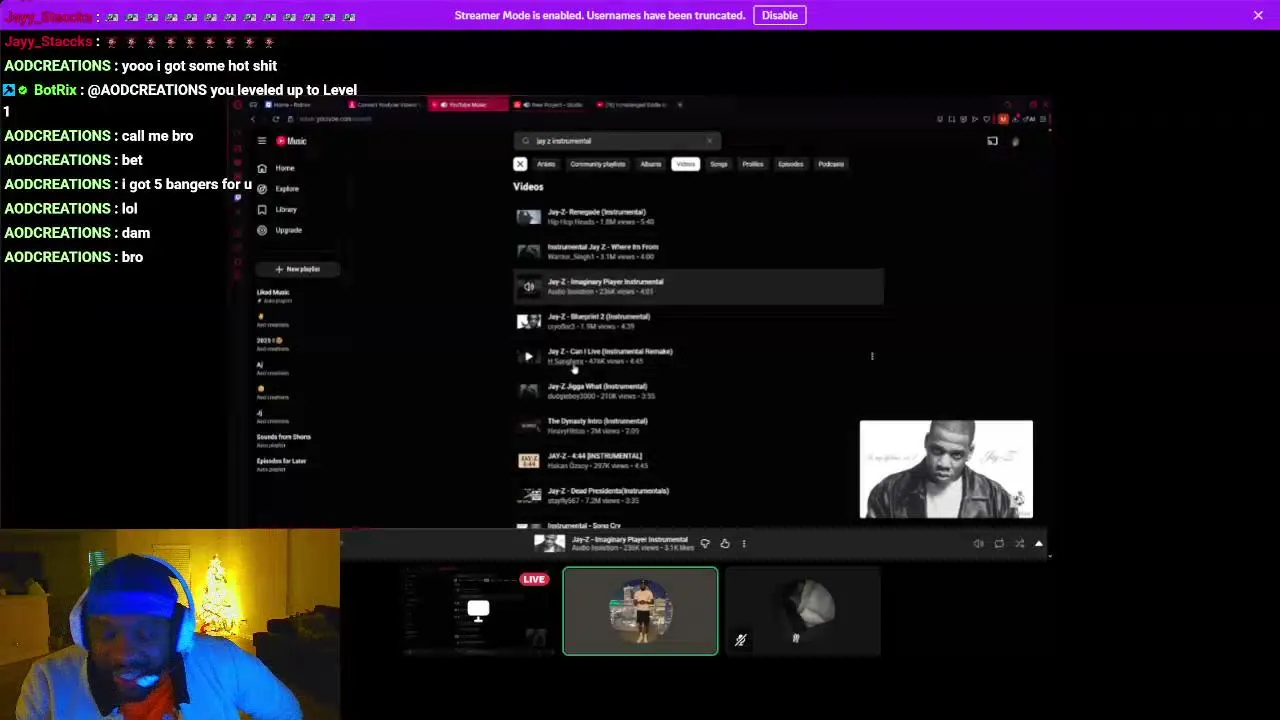Open the Liked Music playlist
This screenshot has height=720, width=1280.
click(274, 295)
